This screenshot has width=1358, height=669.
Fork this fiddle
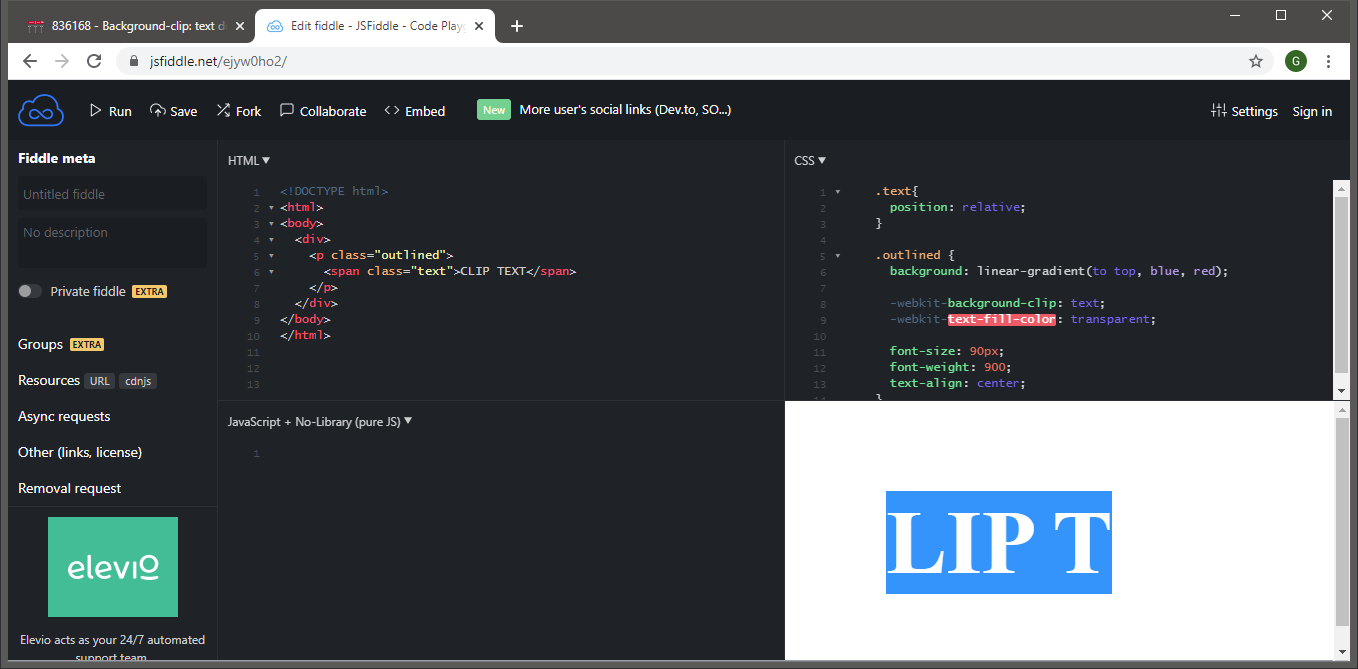(x=238, y=111)
